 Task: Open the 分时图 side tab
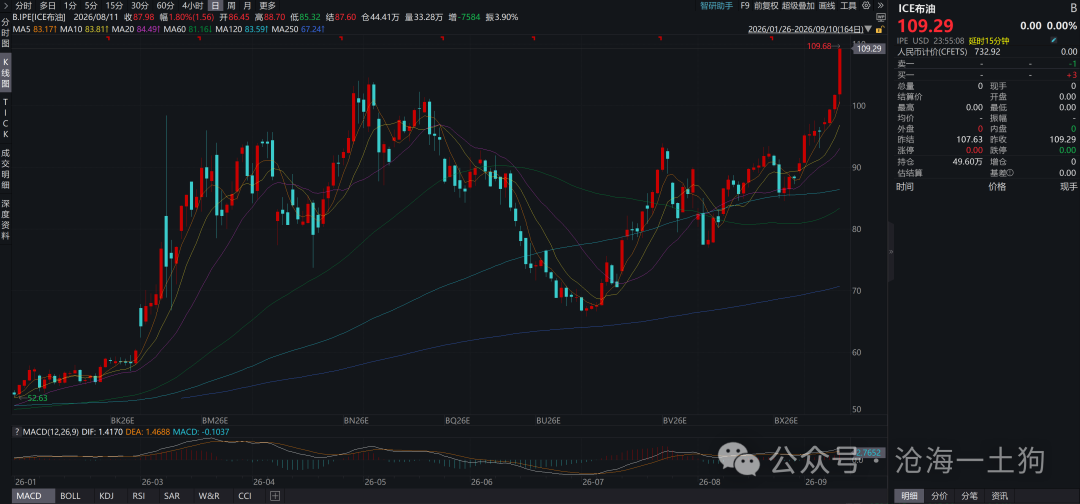point(6,33)
